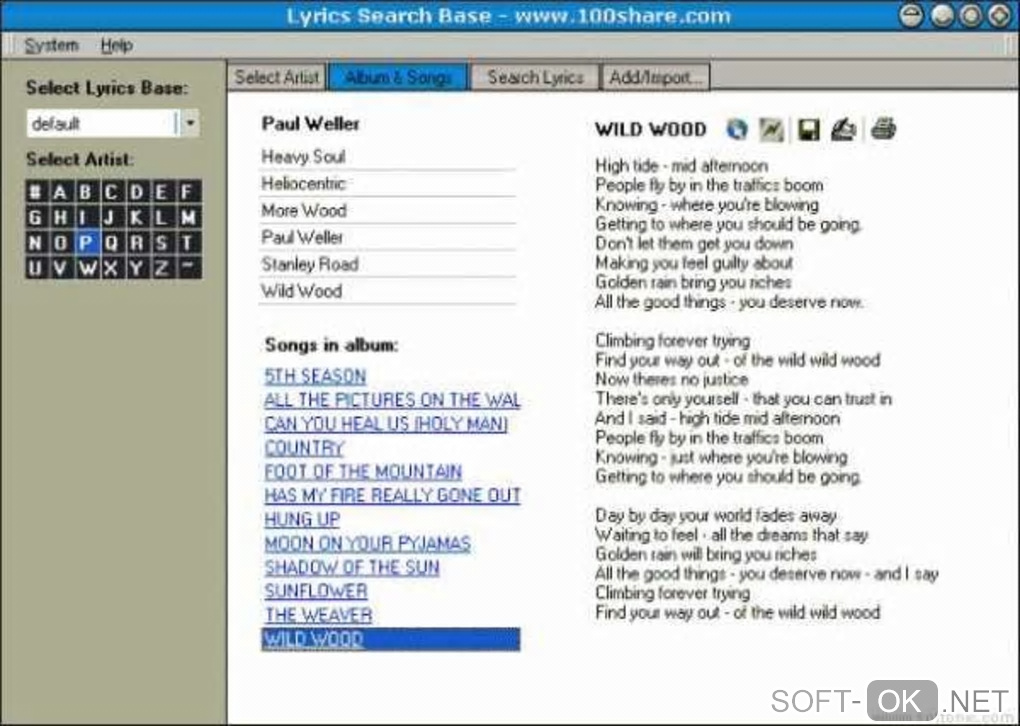Open CAN YOU HEAL US (HOLY MAN) link
The width and height of the screenshot is (1020, 726).
tap(386, 424)
